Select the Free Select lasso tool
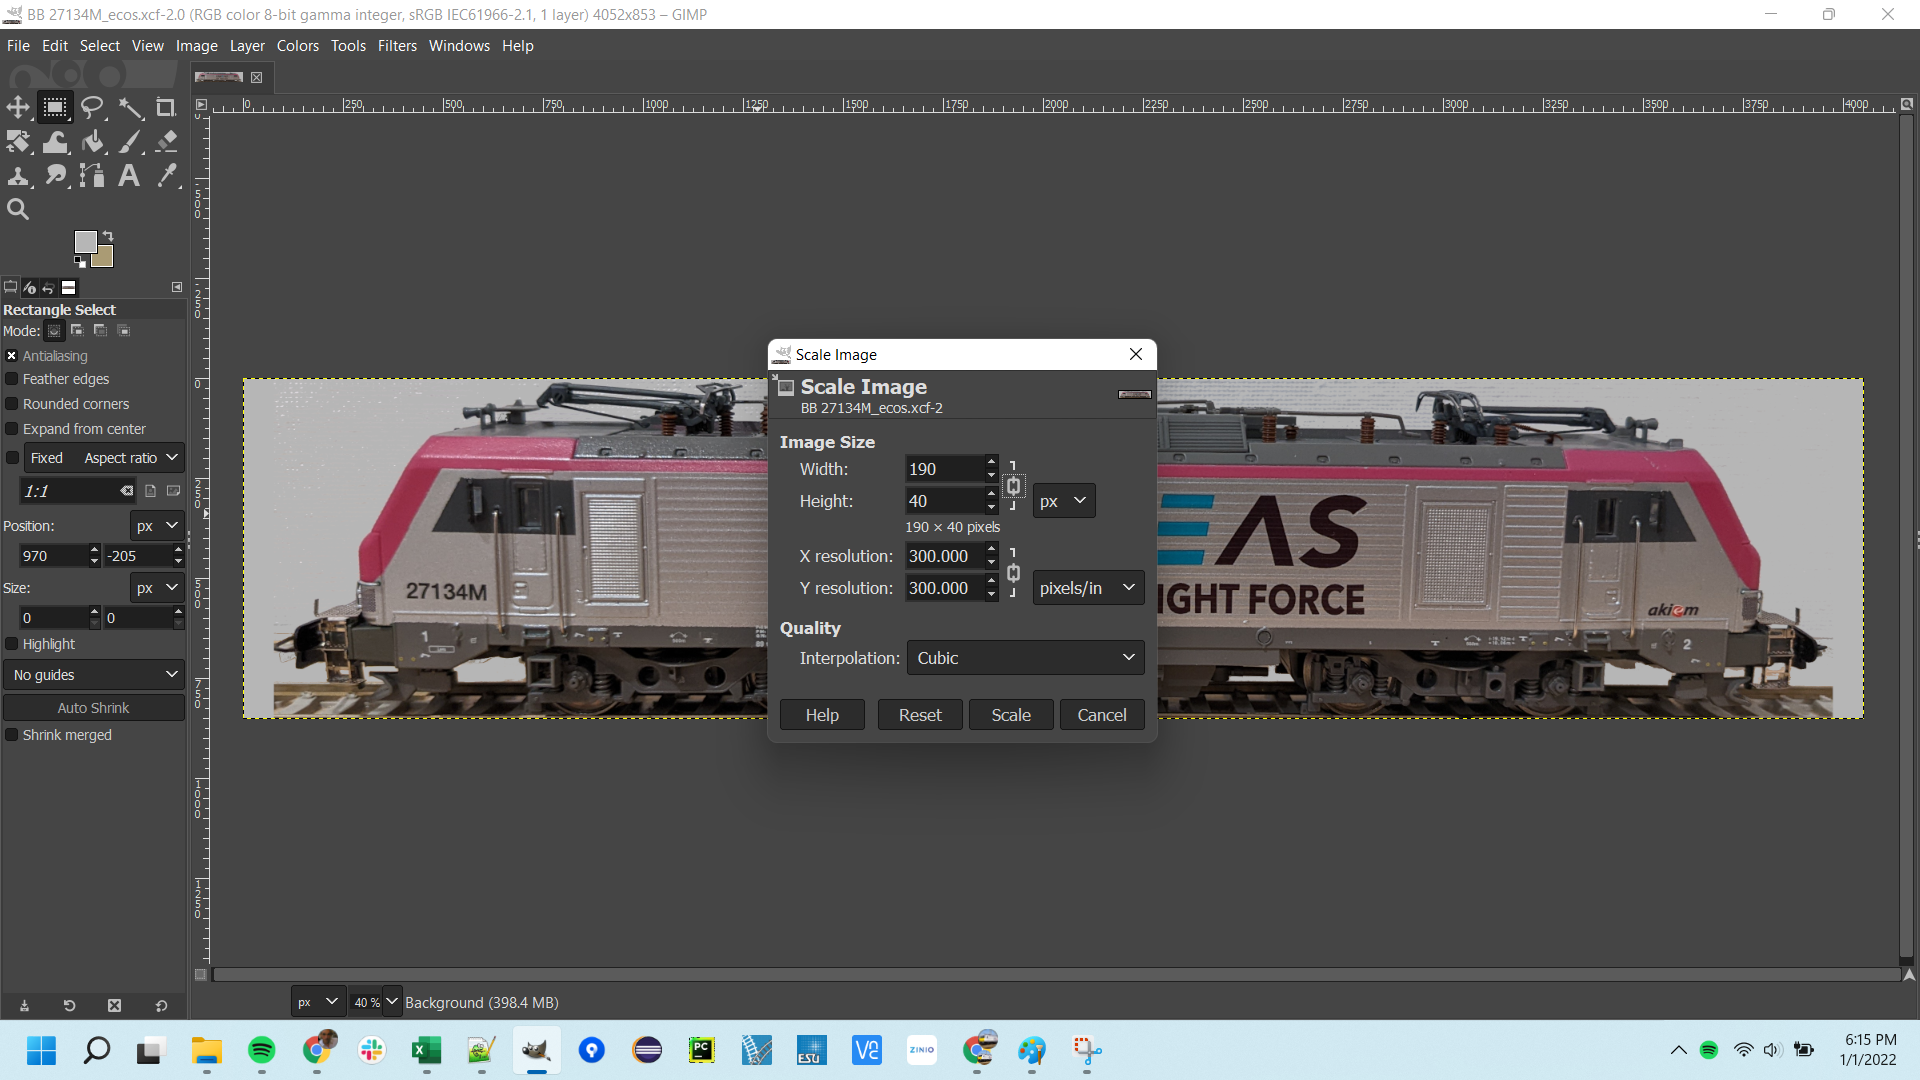The height and width of the screenshot is (1080, 1920). (93, 107)
